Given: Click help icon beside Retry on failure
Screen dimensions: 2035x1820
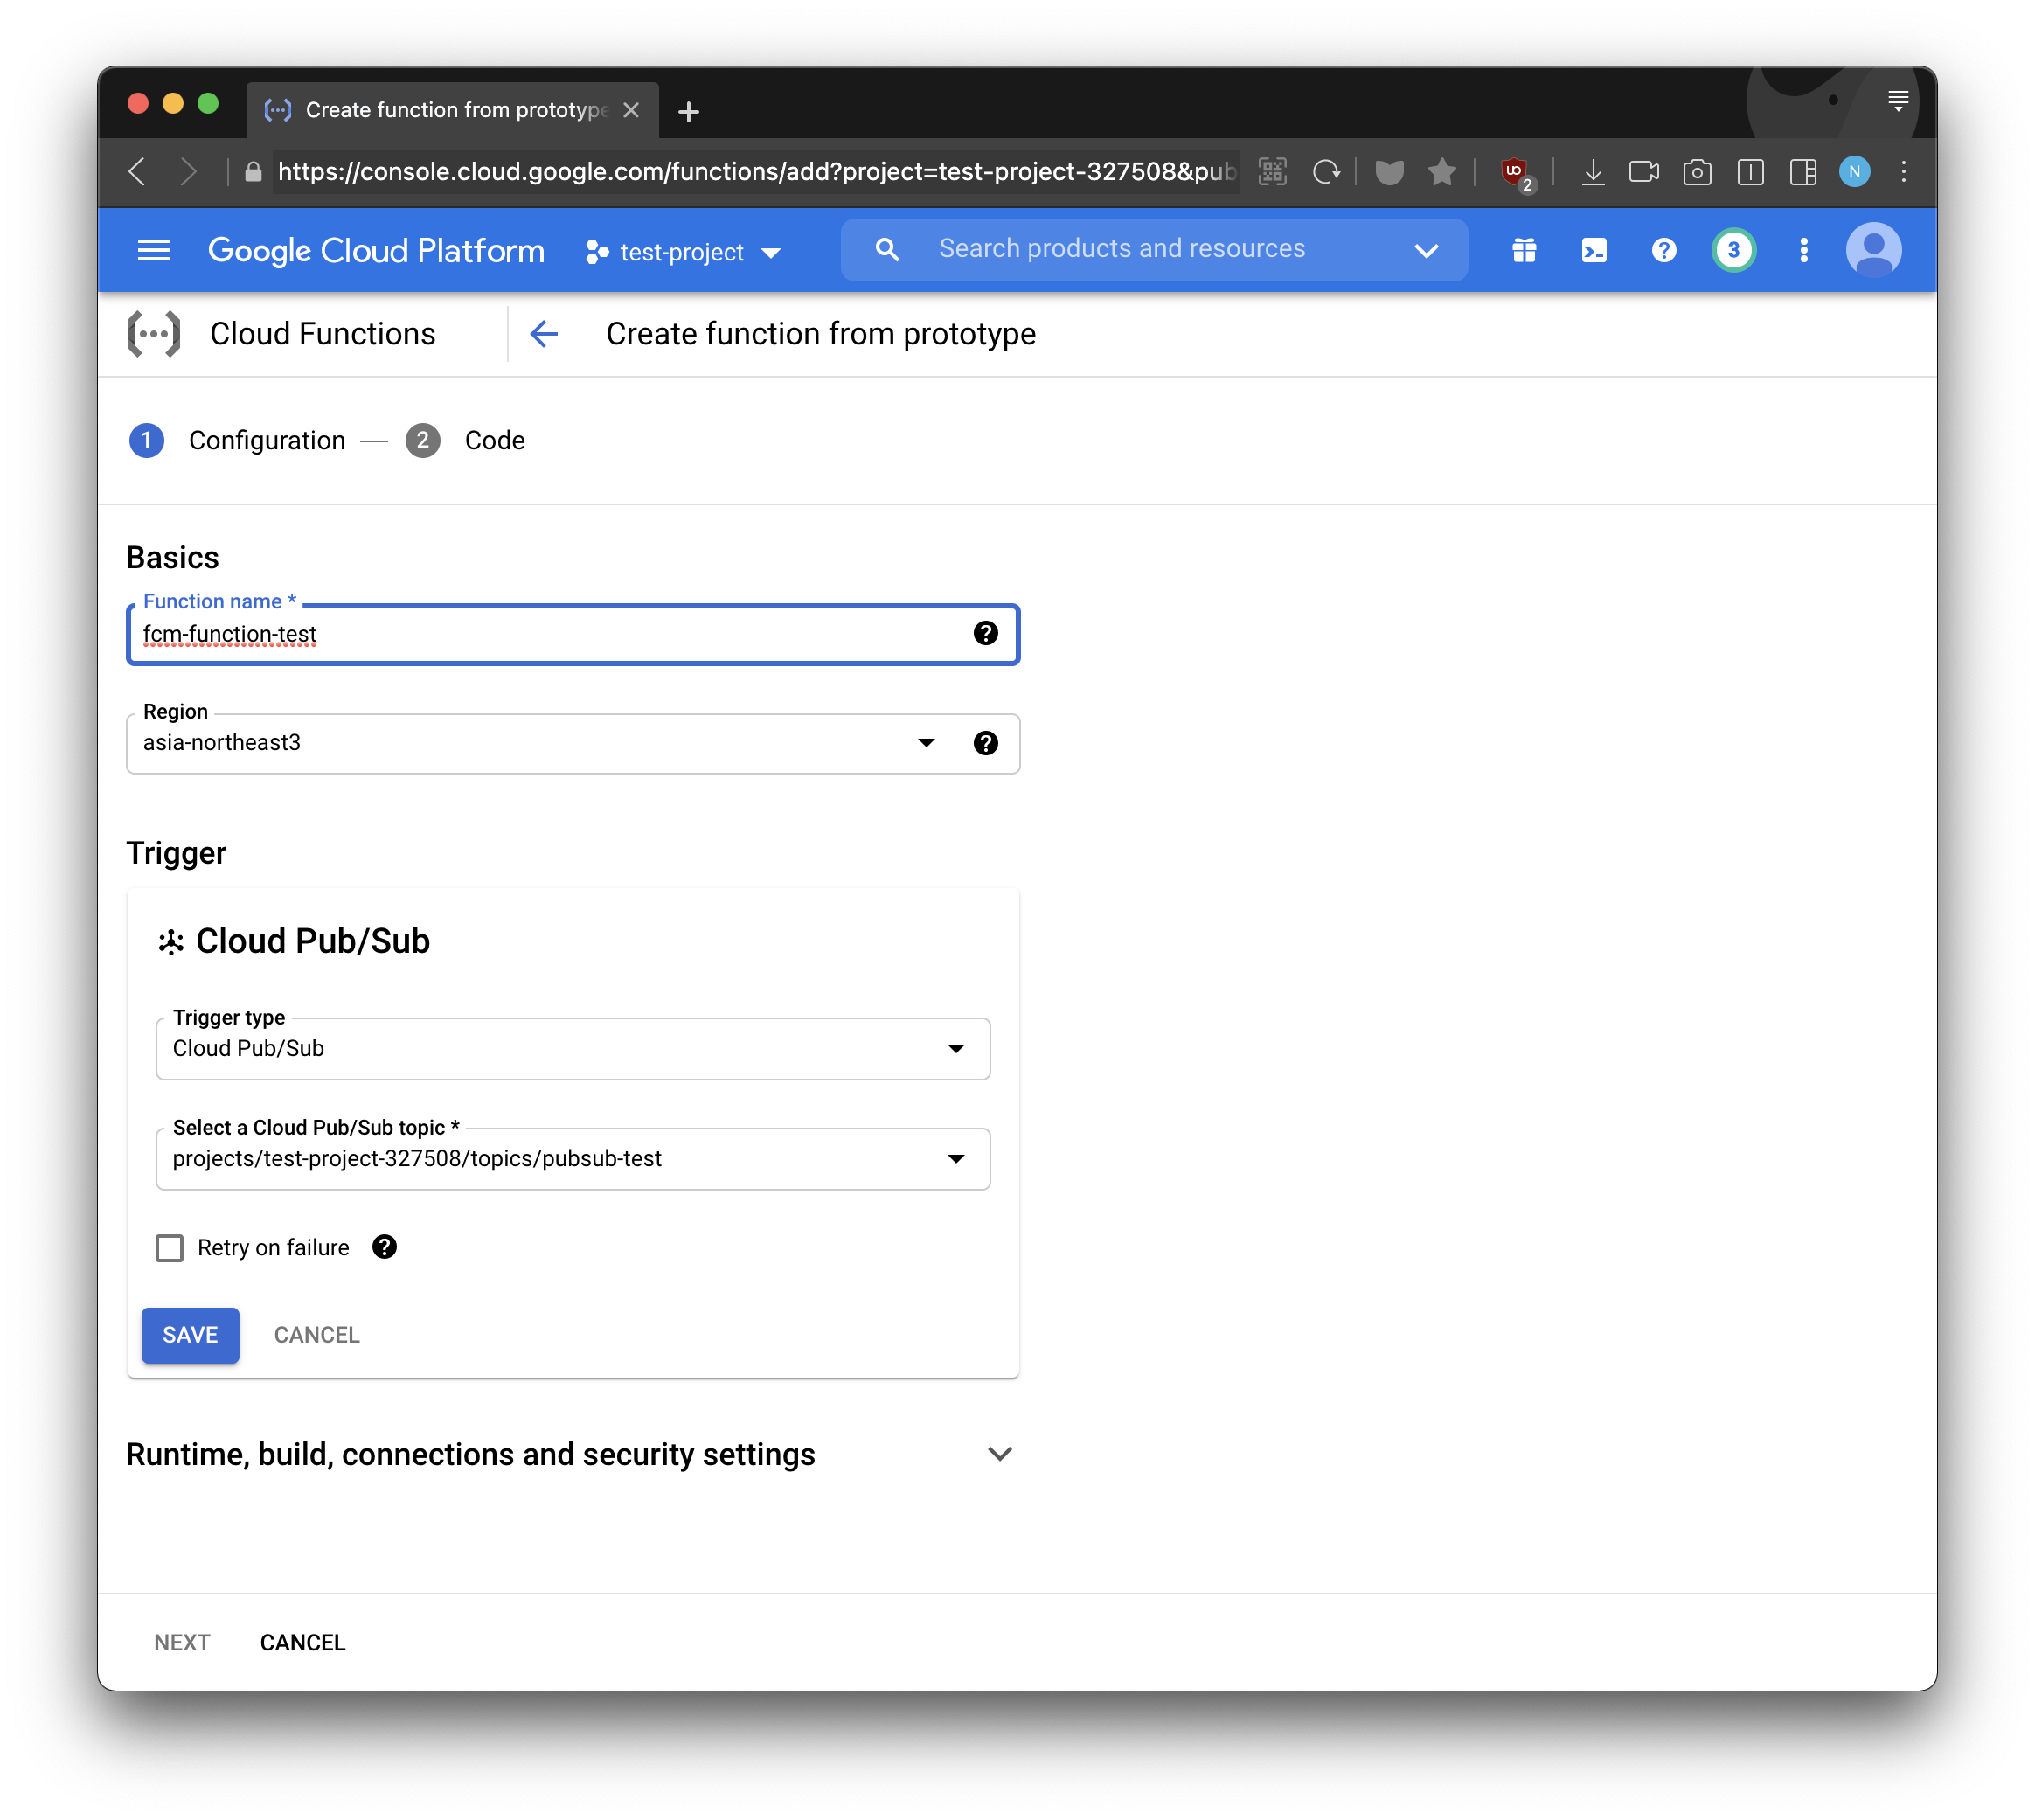Looking at the screenshot, I should click(384, 1247).
